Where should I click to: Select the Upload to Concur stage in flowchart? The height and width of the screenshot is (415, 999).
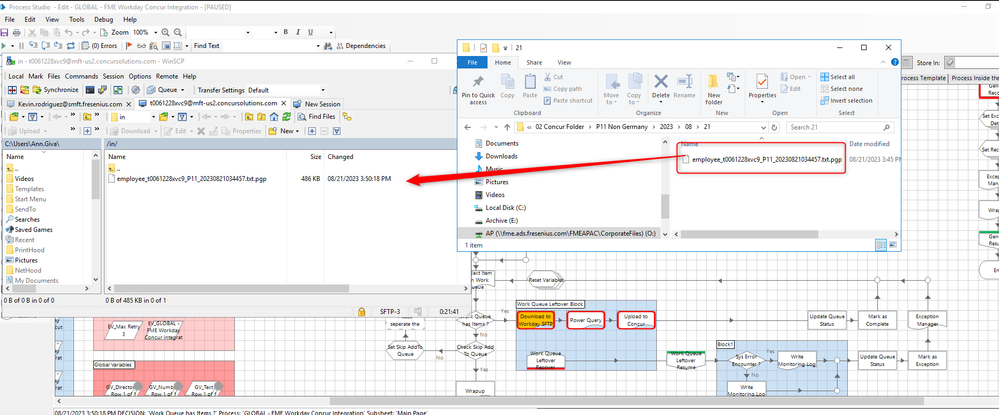pos(636,320)
